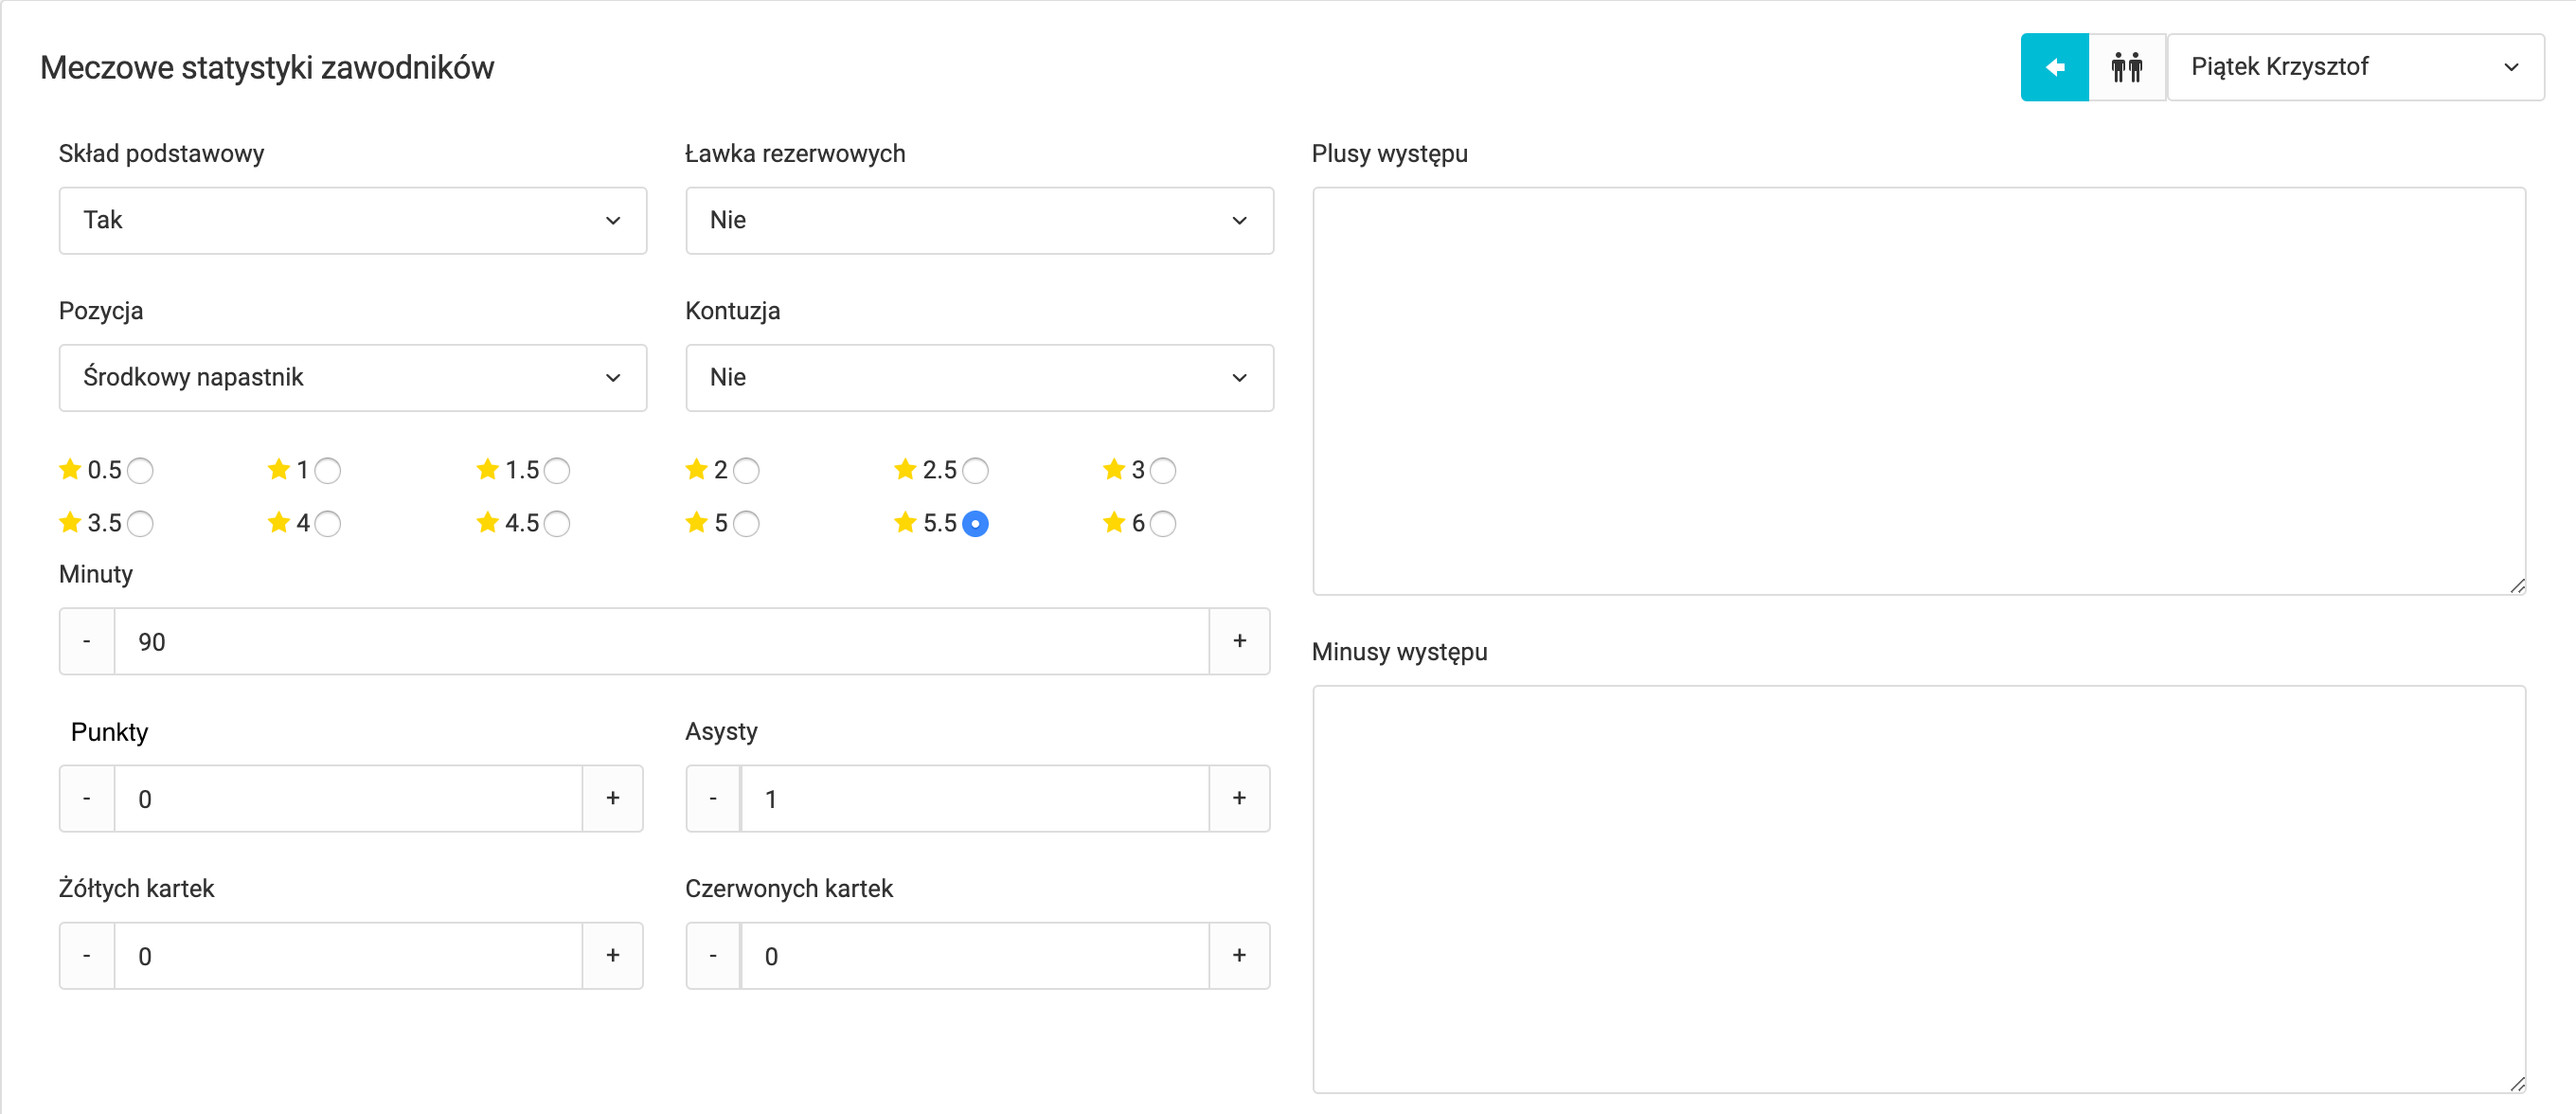
Task: Add one Żółtych kartek with plus
Action: tap(613, 955)
